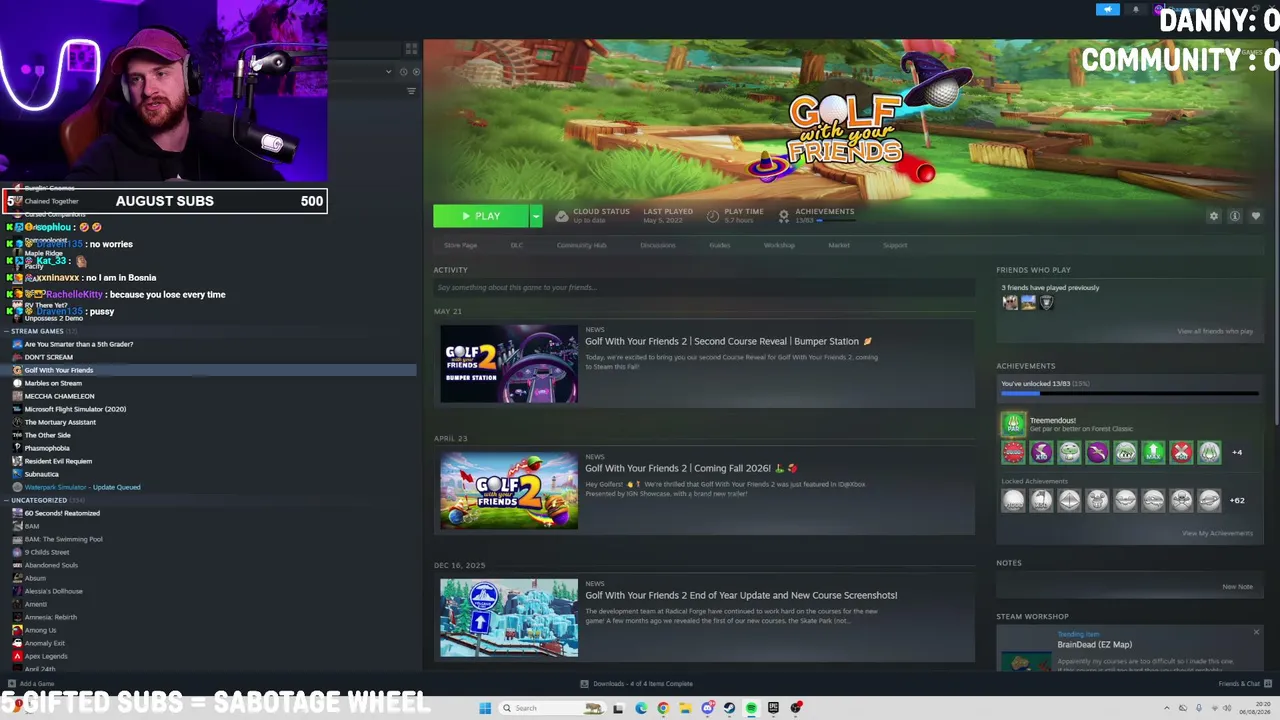Dismiss the BrainDead workshop item
The image size is (1280, 720).
[1256, 632]
